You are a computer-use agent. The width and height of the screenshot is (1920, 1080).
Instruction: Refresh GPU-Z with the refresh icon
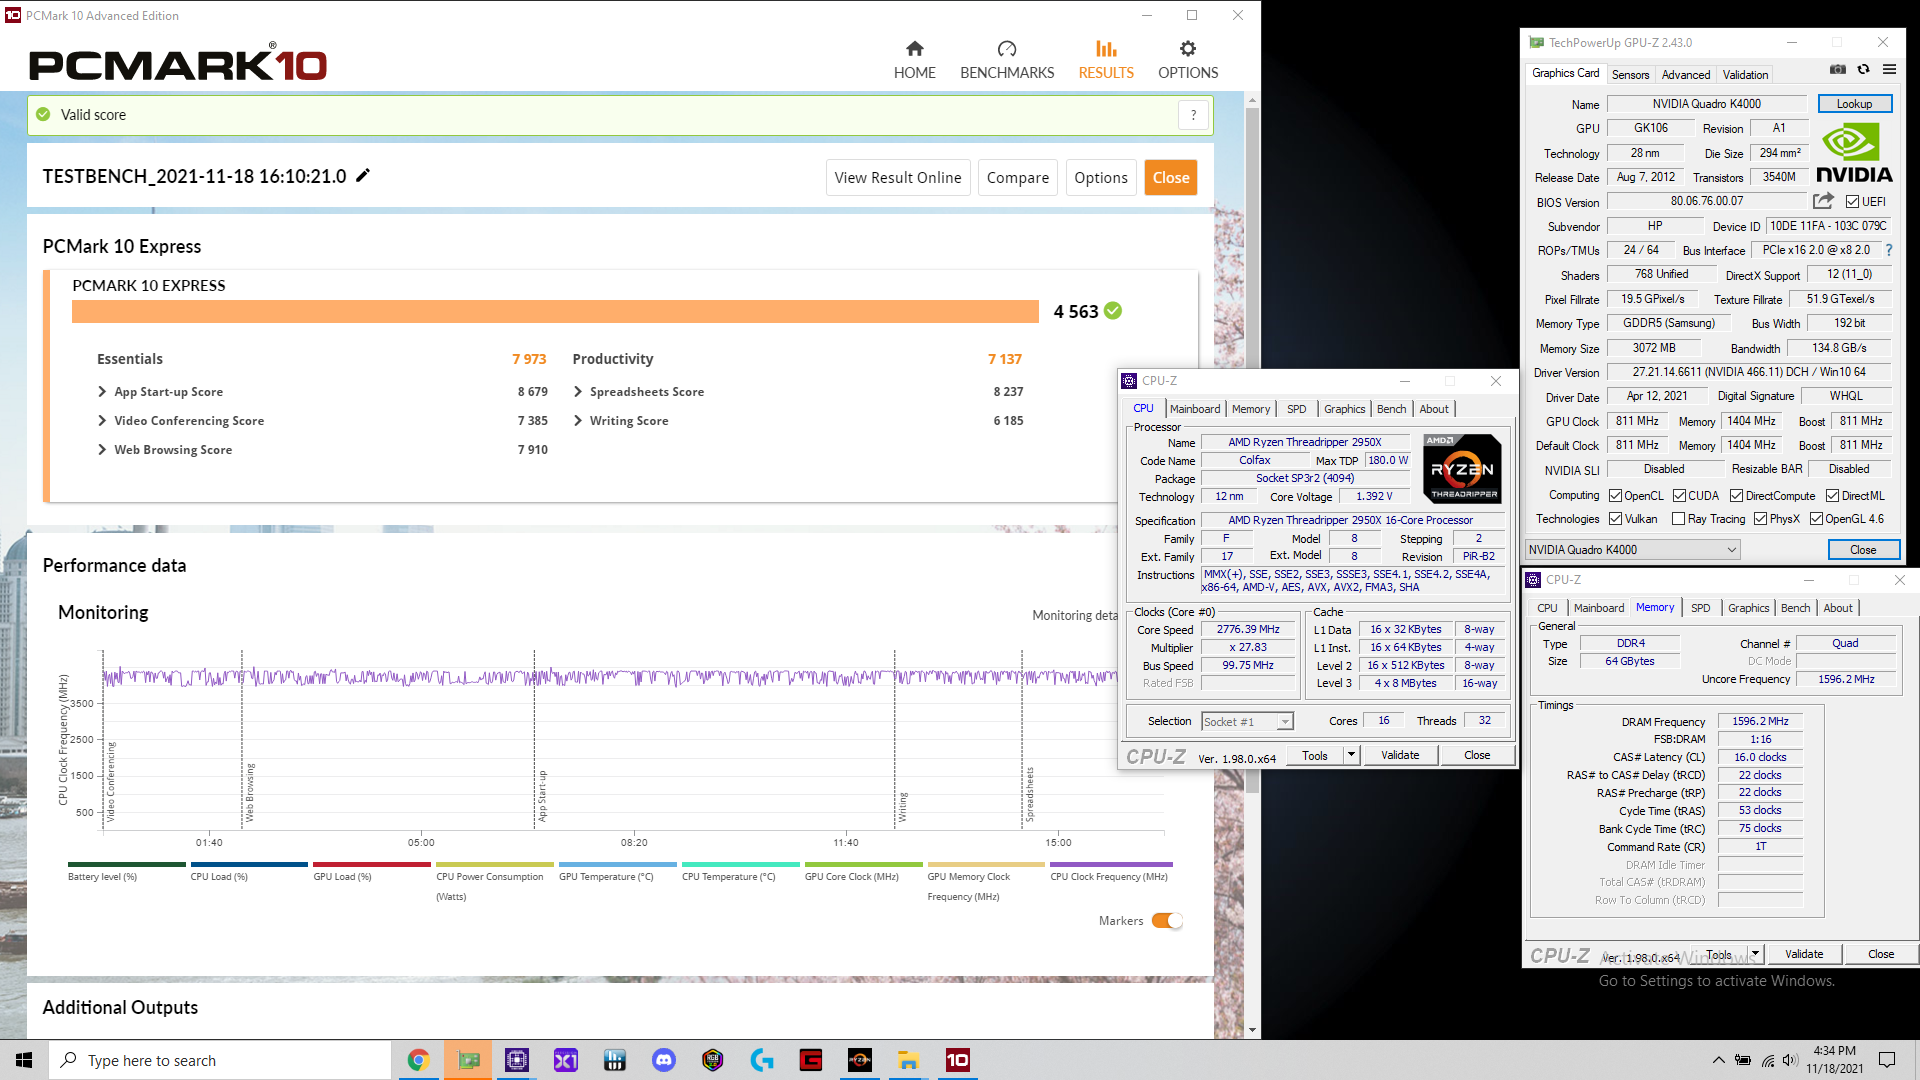(1863, 69)
